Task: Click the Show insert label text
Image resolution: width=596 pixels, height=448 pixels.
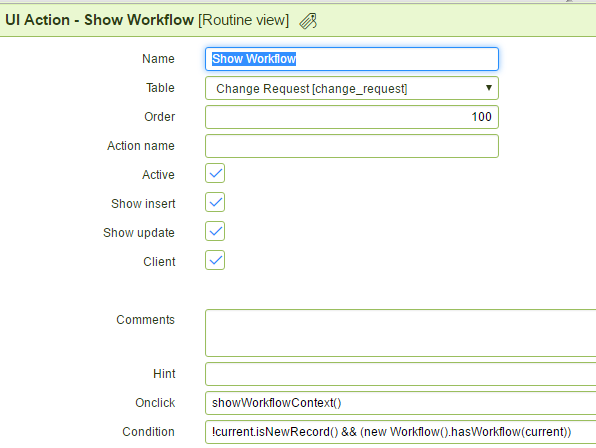Action: click(x=143, y=204)
